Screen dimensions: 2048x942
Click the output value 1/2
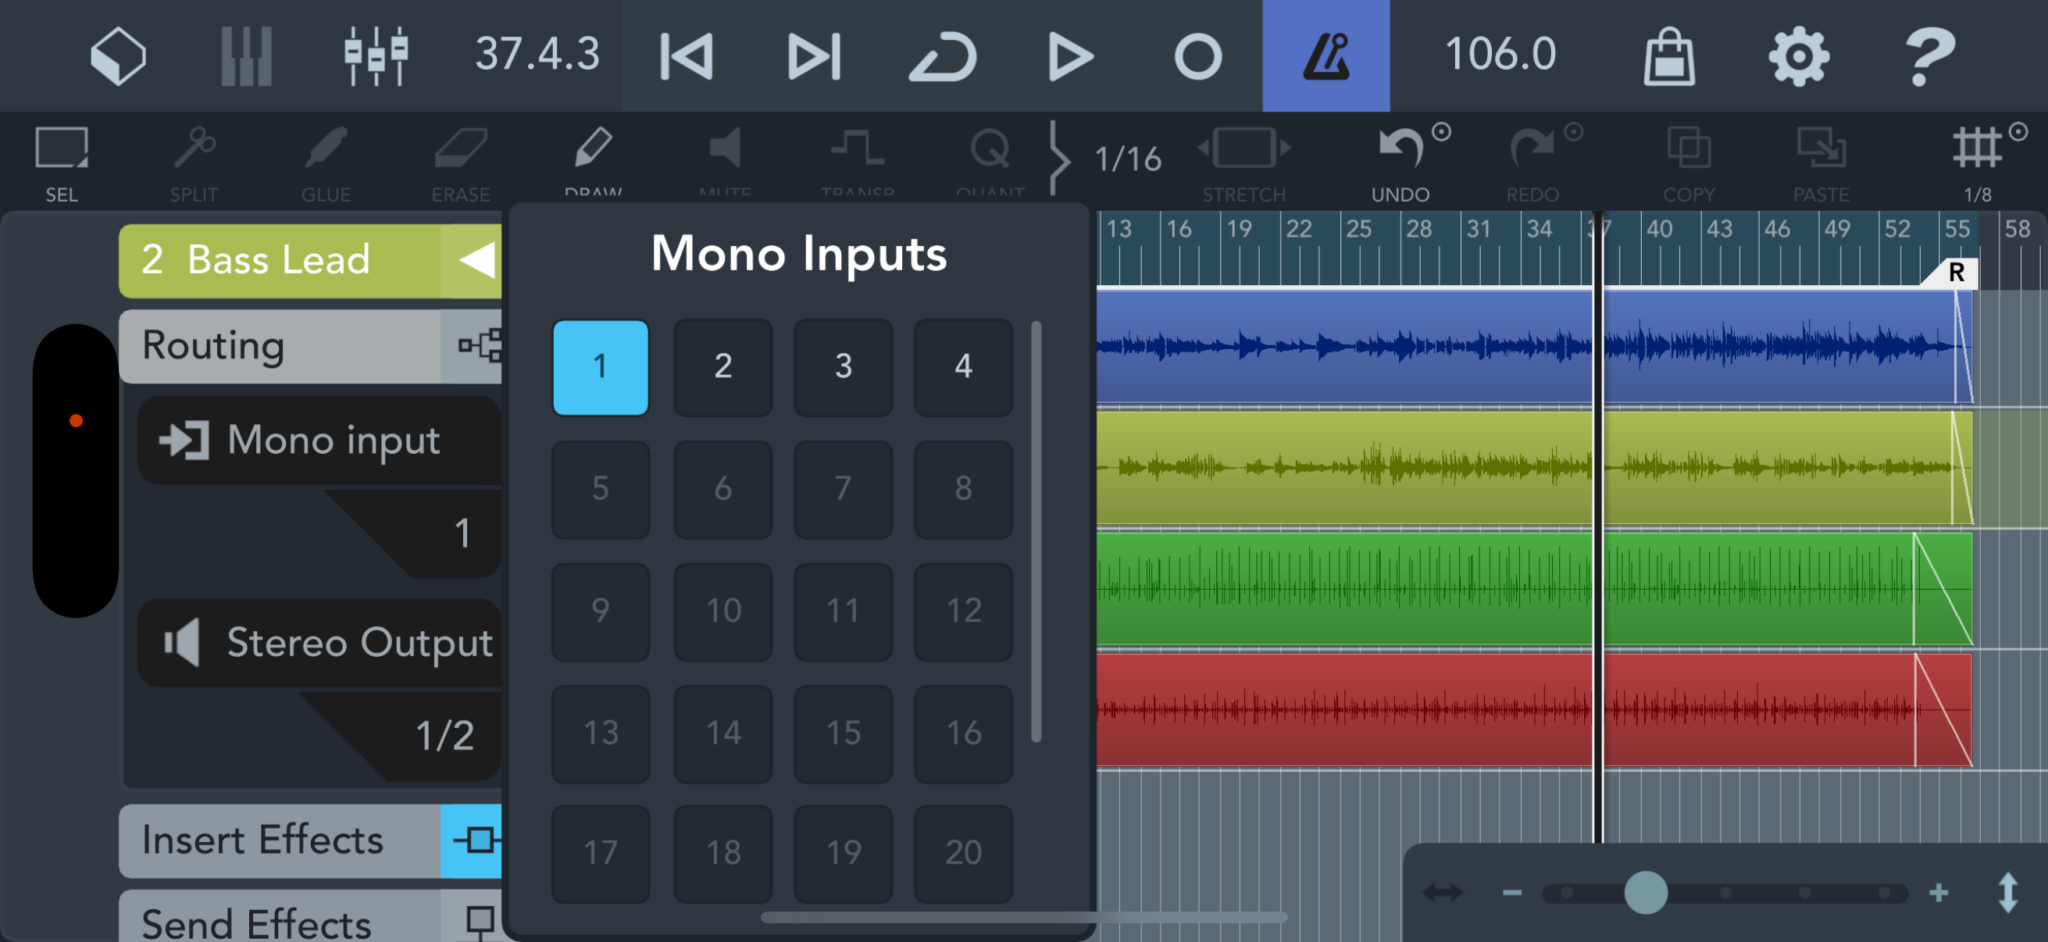[x=444, y=736]
